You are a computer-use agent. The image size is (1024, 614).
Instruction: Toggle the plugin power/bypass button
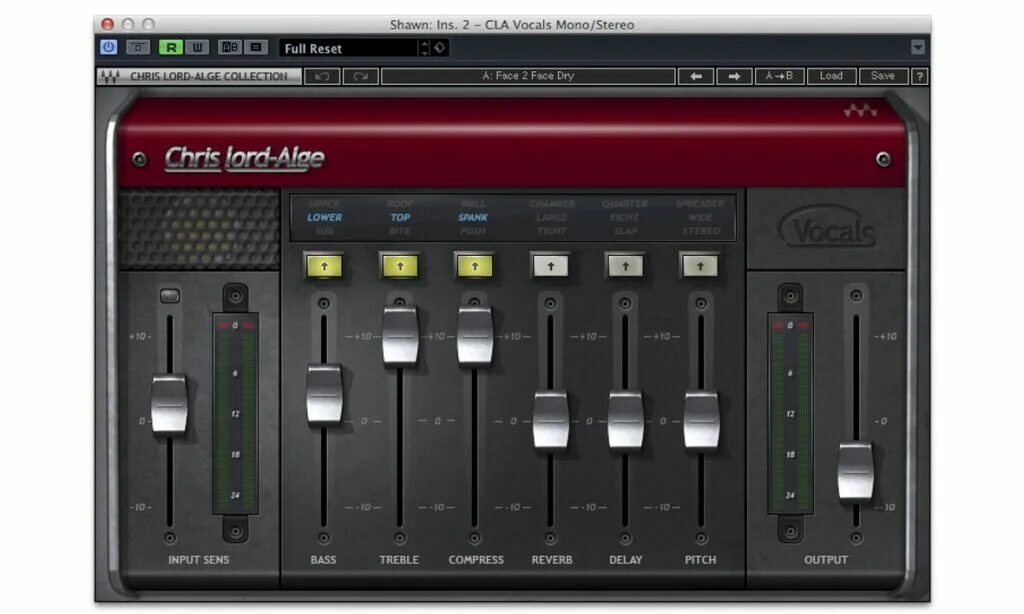coord(108,47)
